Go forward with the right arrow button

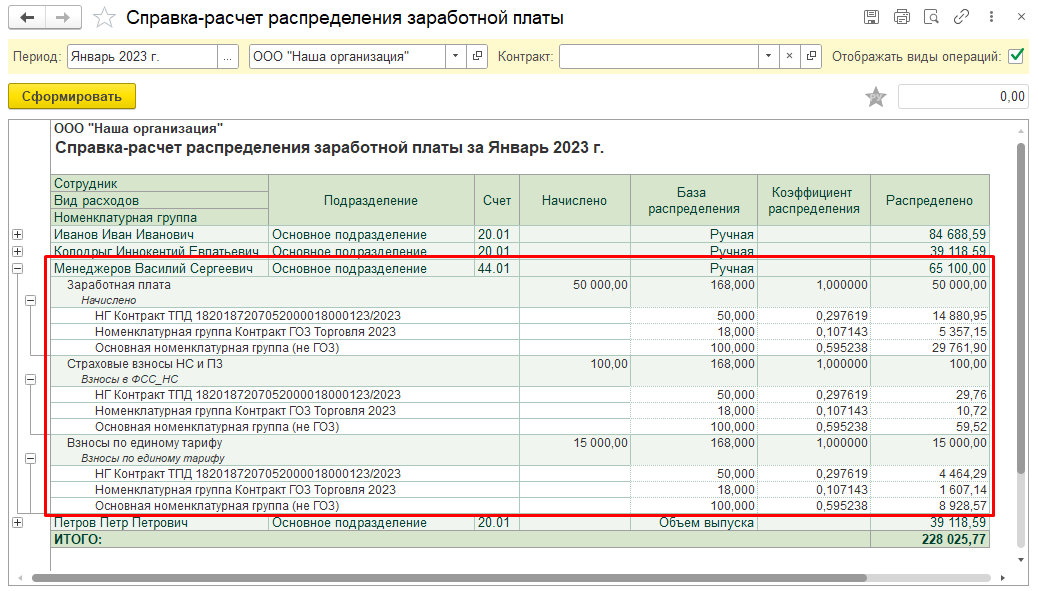click(63, 18)
